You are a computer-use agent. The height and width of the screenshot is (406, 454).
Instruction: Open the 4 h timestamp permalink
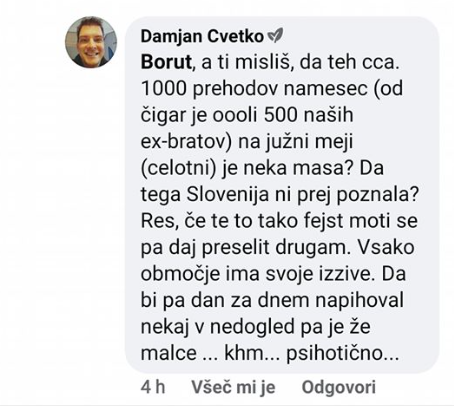153,387
